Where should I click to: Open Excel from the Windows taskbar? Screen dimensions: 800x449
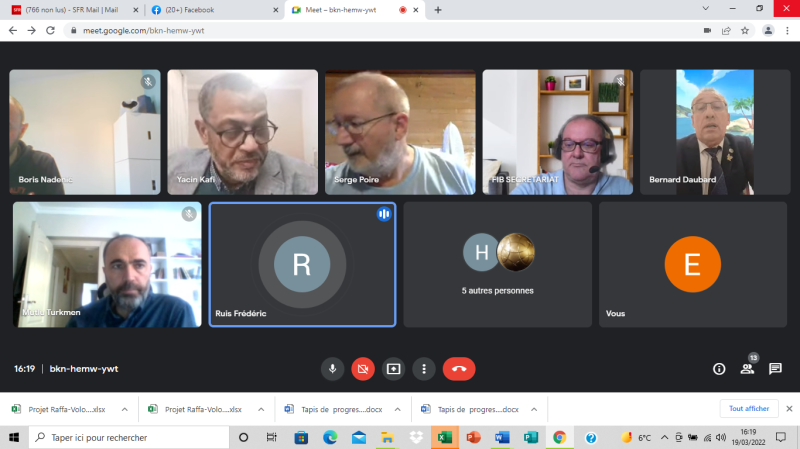click(444, 438)
